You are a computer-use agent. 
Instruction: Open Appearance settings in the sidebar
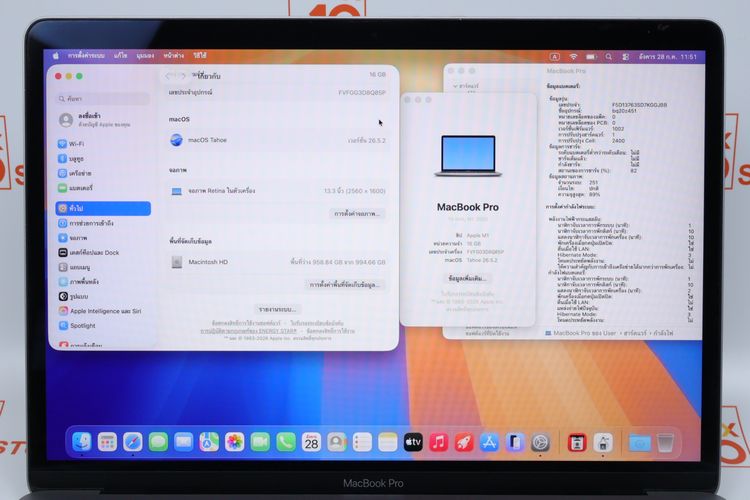pos(74,297)
